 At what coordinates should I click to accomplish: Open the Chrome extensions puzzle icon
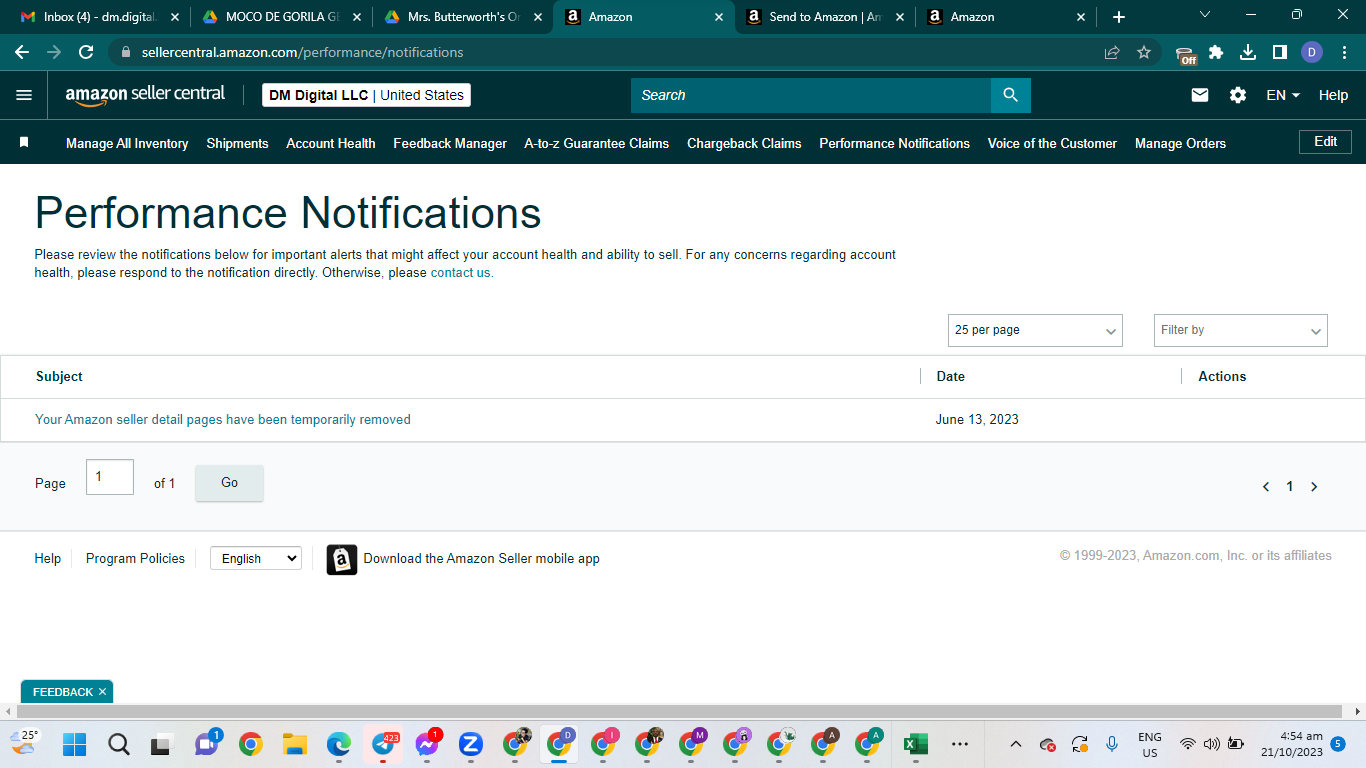1216,52
